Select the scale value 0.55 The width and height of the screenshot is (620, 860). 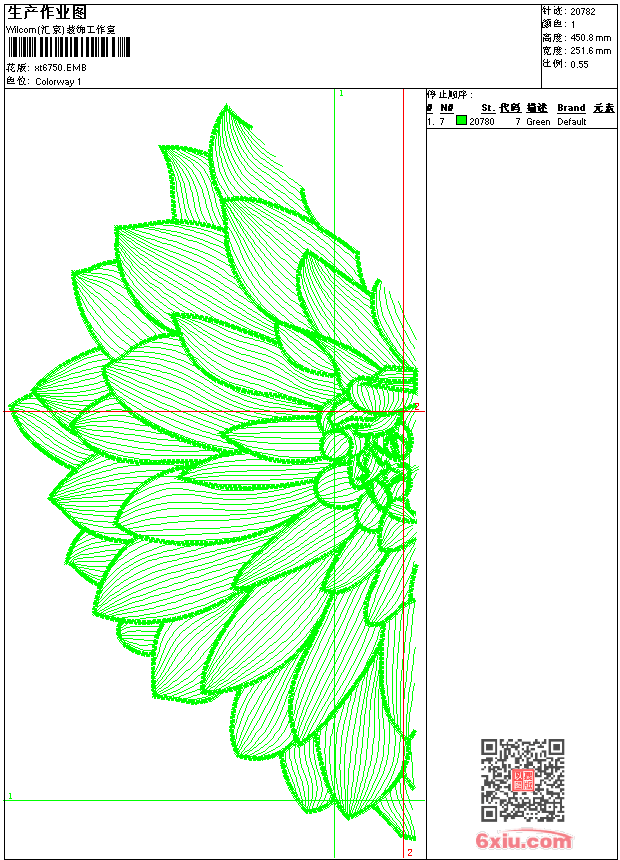[579, 64]
